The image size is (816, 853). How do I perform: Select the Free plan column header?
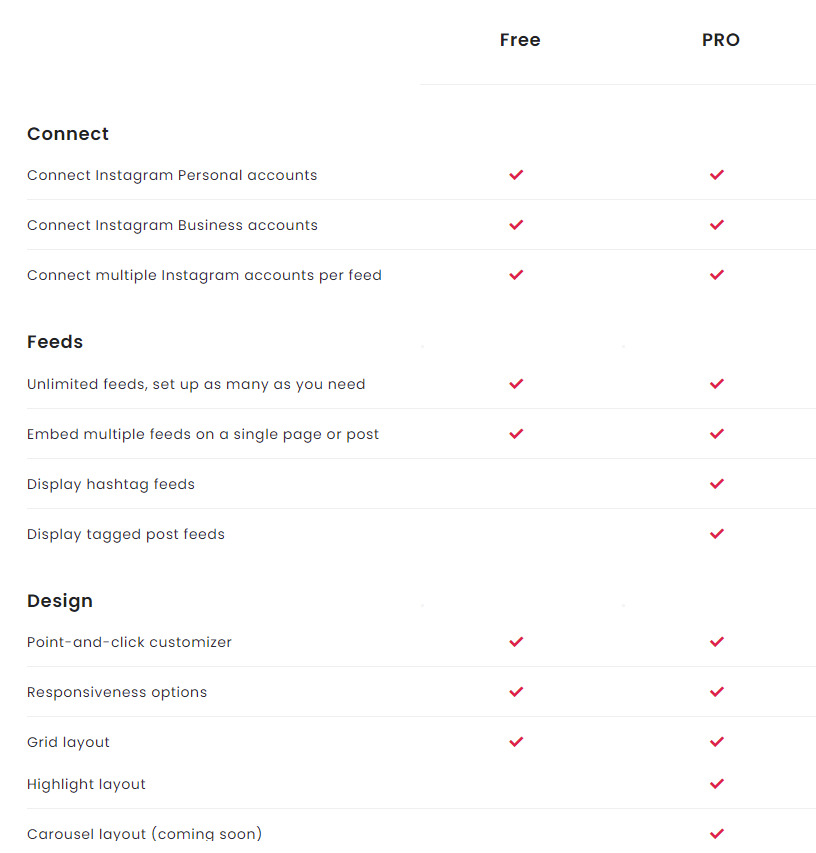[520, 40]
